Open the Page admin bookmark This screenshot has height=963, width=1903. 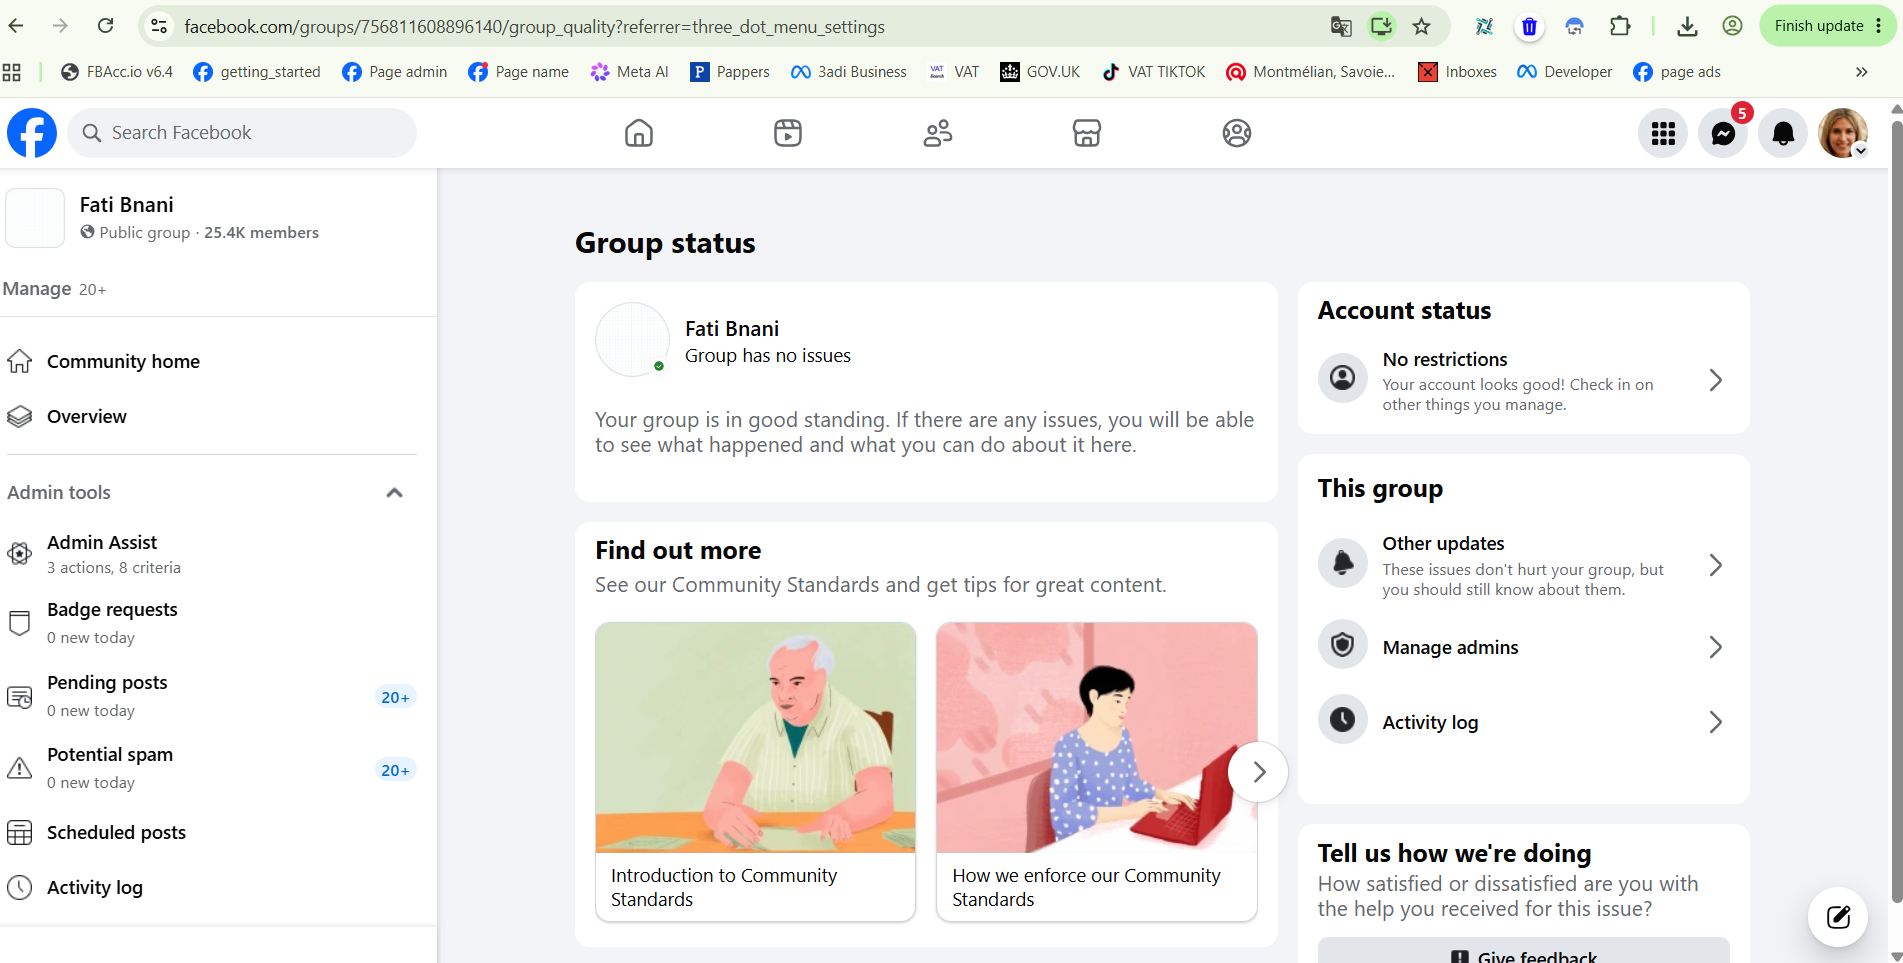point(394,72)
